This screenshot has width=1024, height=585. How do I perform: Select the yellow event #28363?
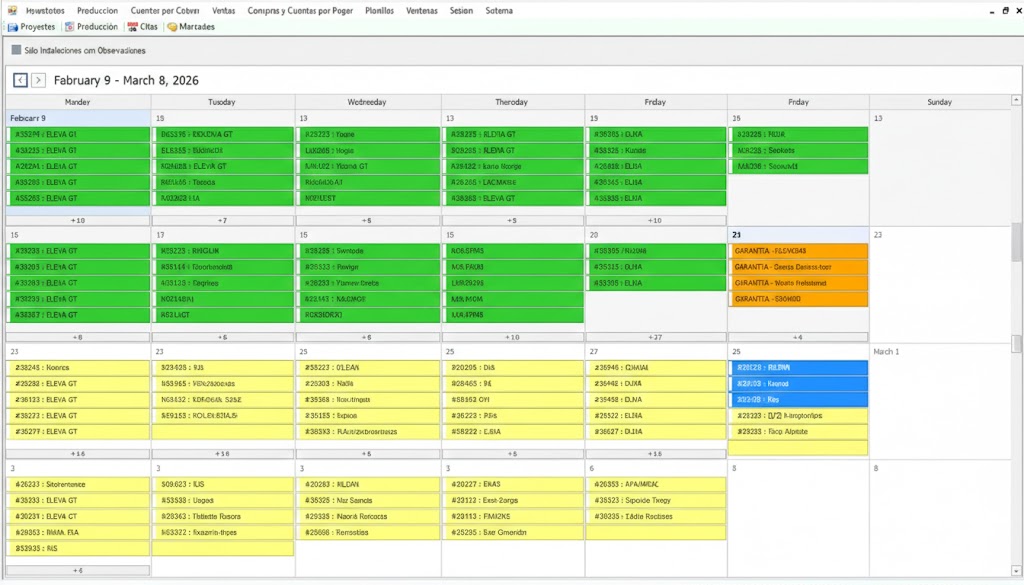coord(223,516)
